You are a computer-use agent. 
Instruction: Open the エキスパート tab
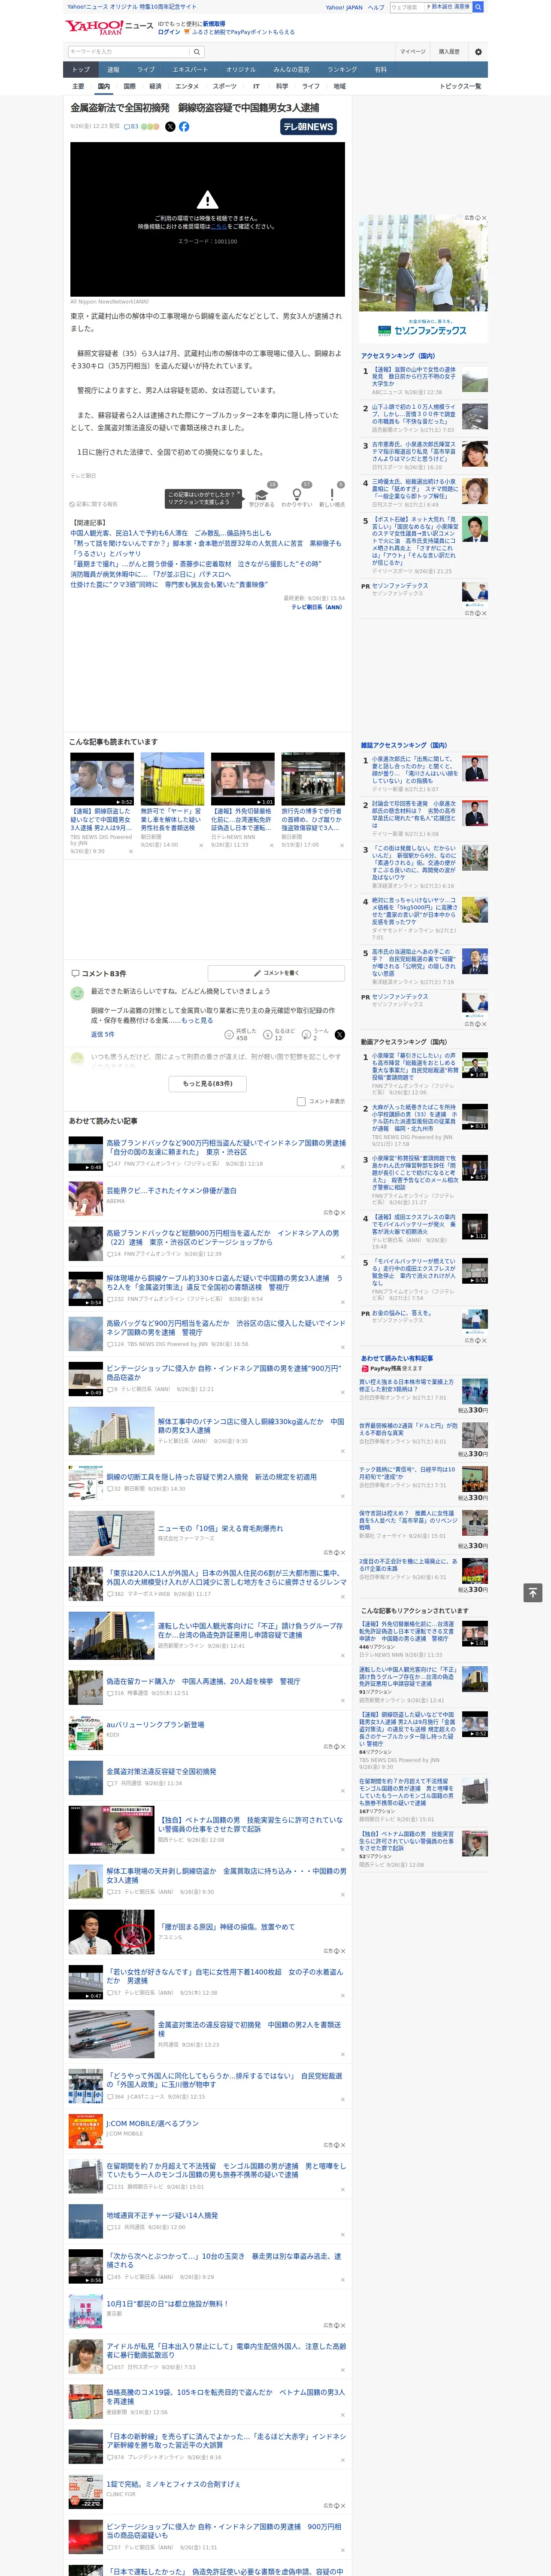(x=190, y=70)
